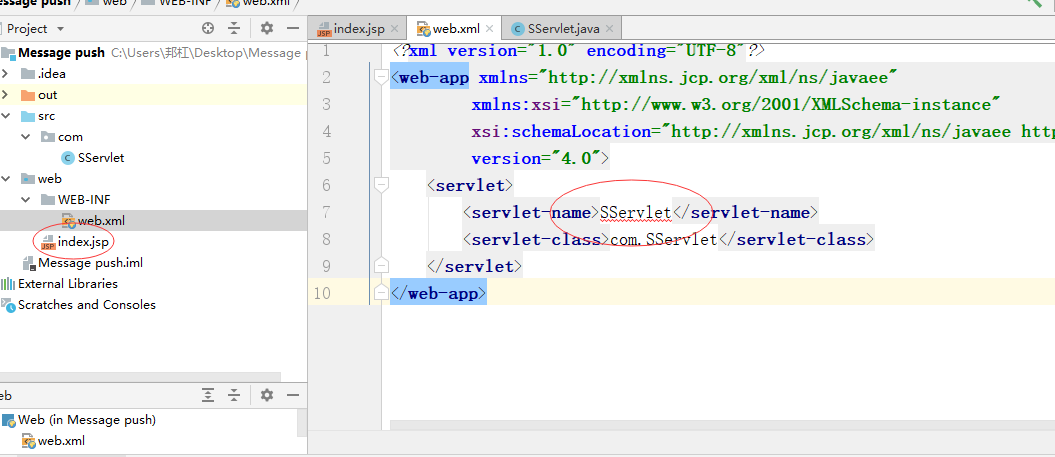Collapse all in the Web panel

tap(233, 395)
